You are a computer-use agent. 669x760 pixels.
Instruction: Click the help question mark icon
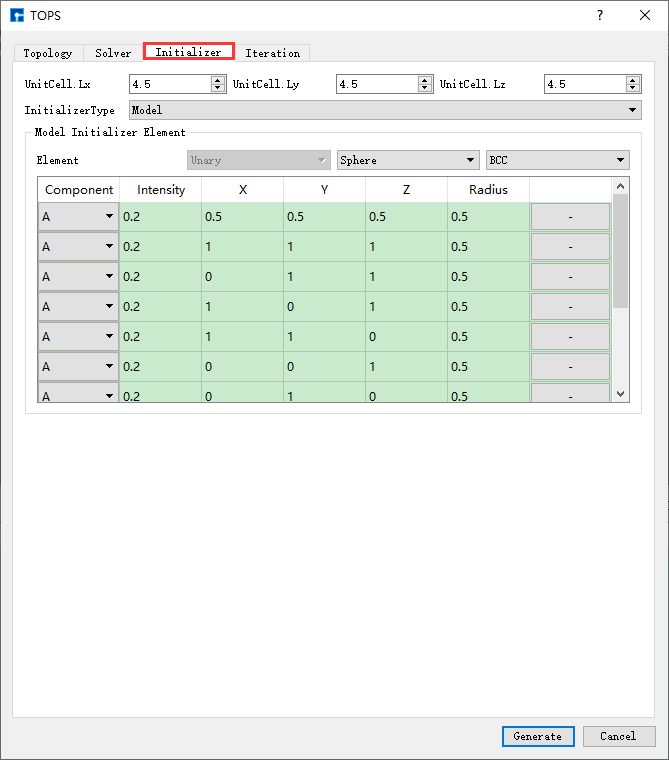(600, 15)
